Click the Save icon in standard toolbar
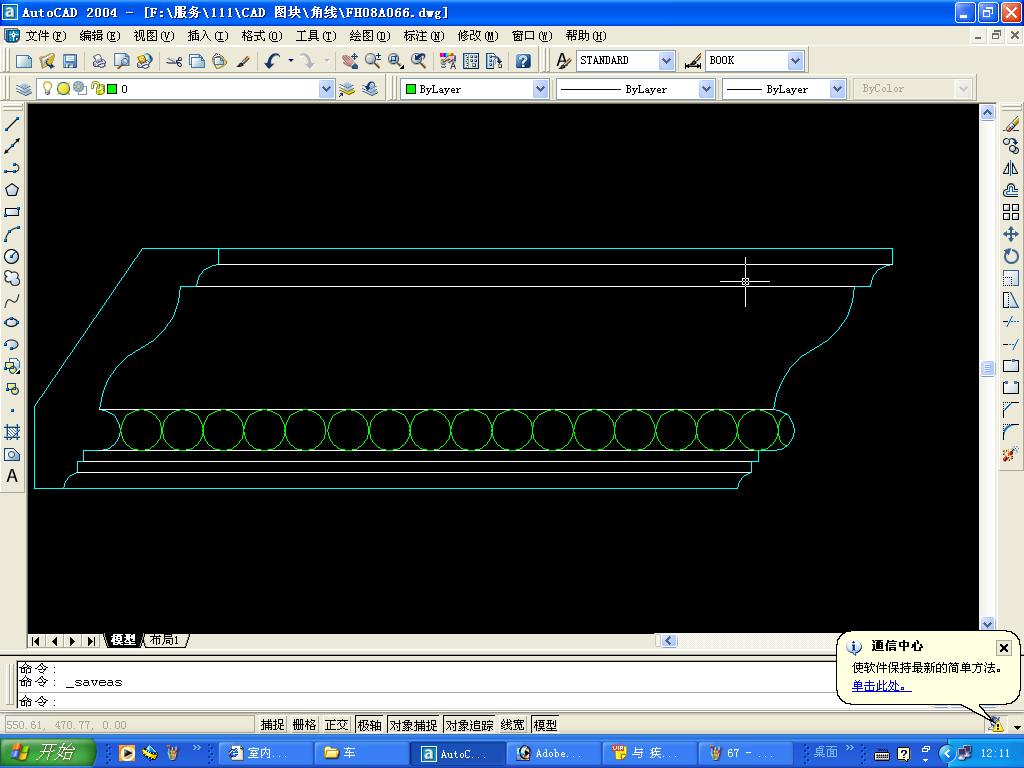This screenshot has height=768, width=1024. tap(70, 61)
